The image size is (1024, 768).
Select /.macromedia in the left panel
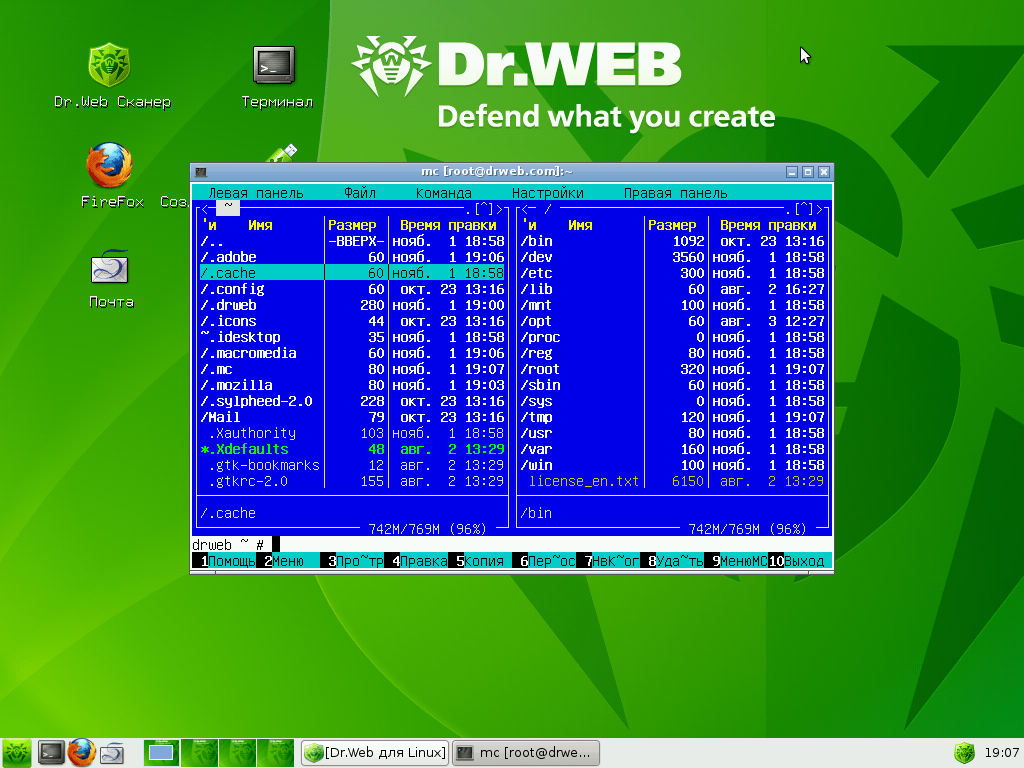352,353
